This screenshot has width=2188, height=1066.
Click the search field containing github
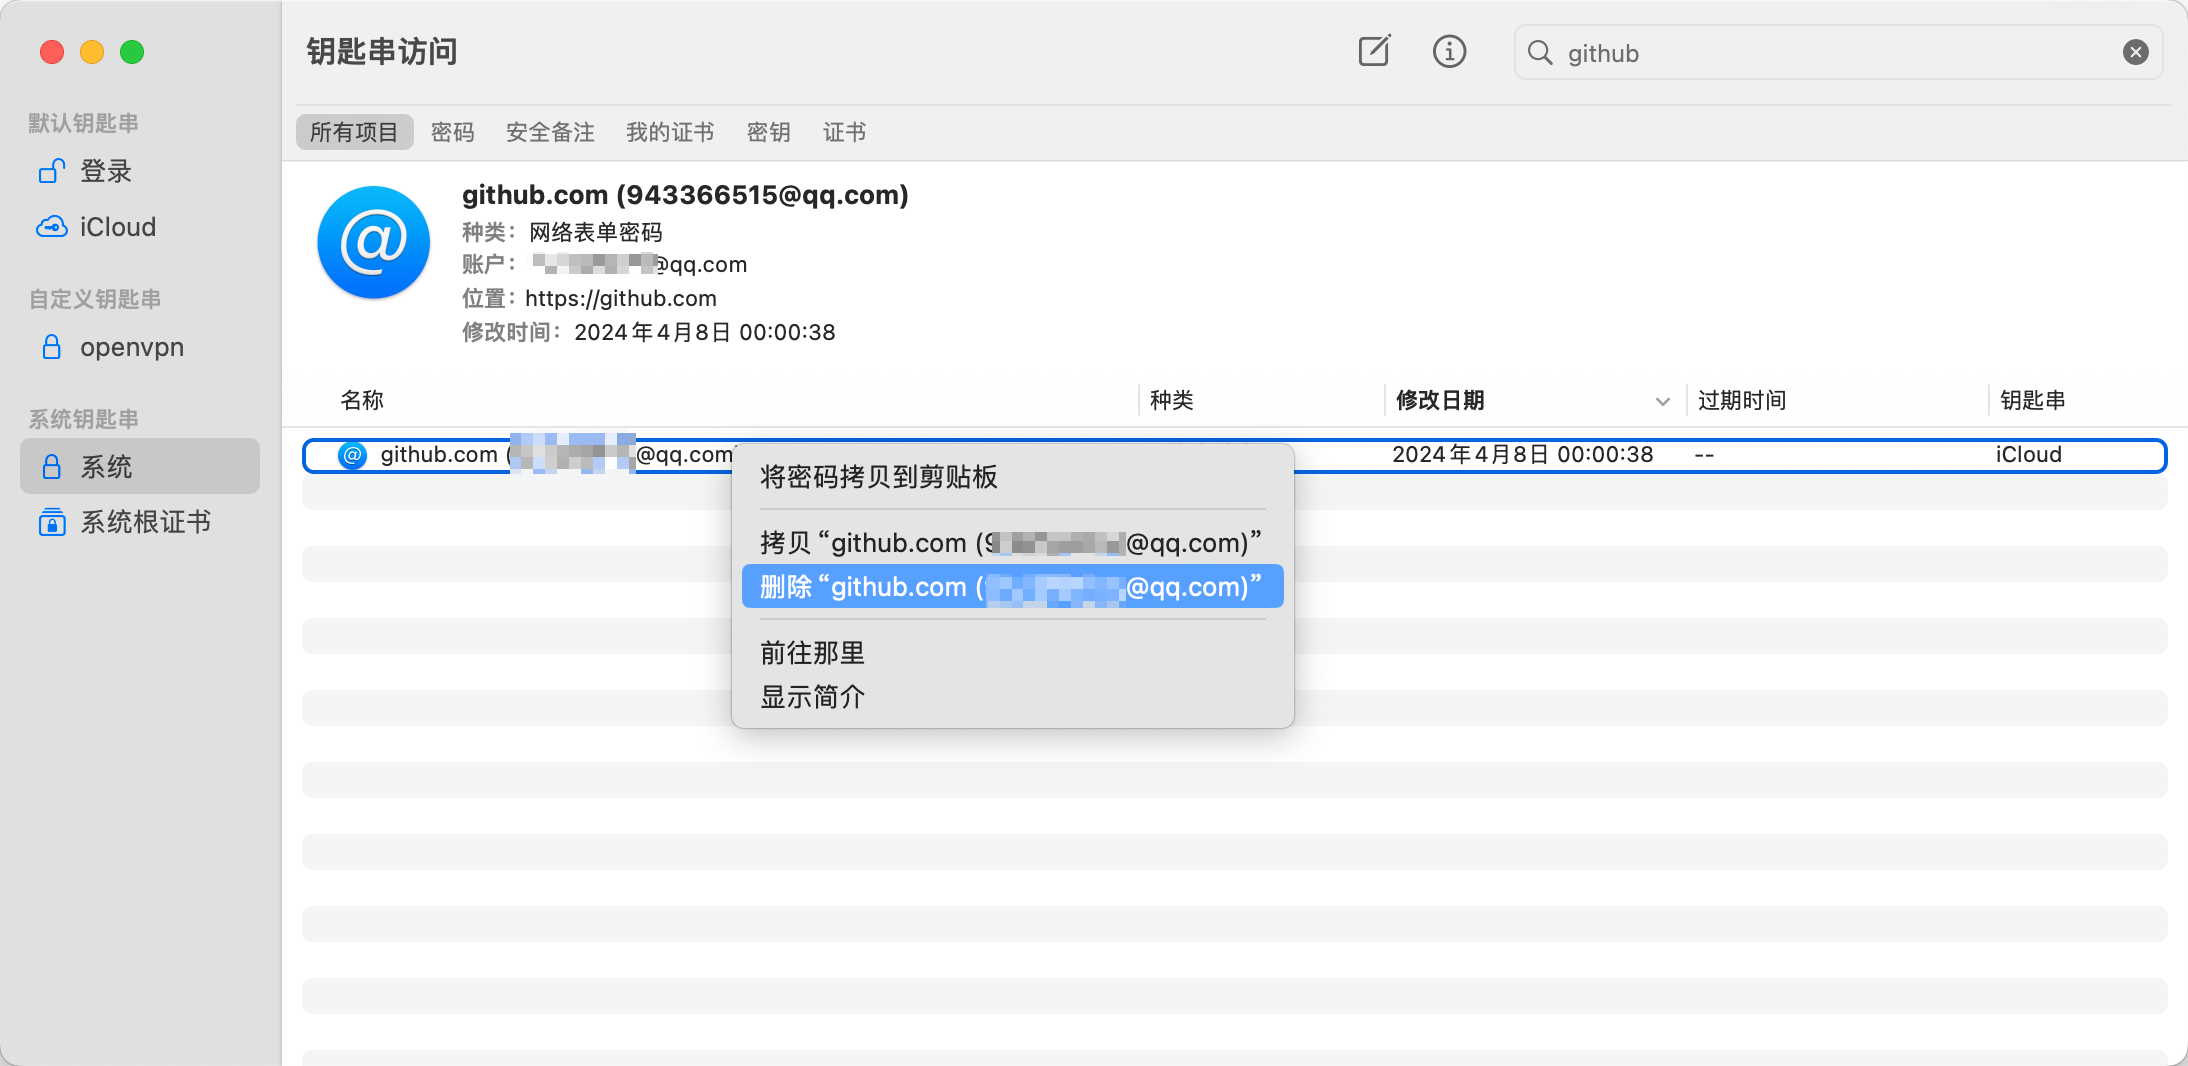click(x=1838, y=53)
